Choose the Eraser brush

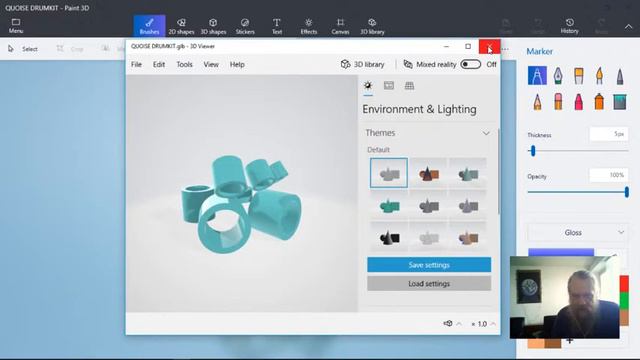558,102
